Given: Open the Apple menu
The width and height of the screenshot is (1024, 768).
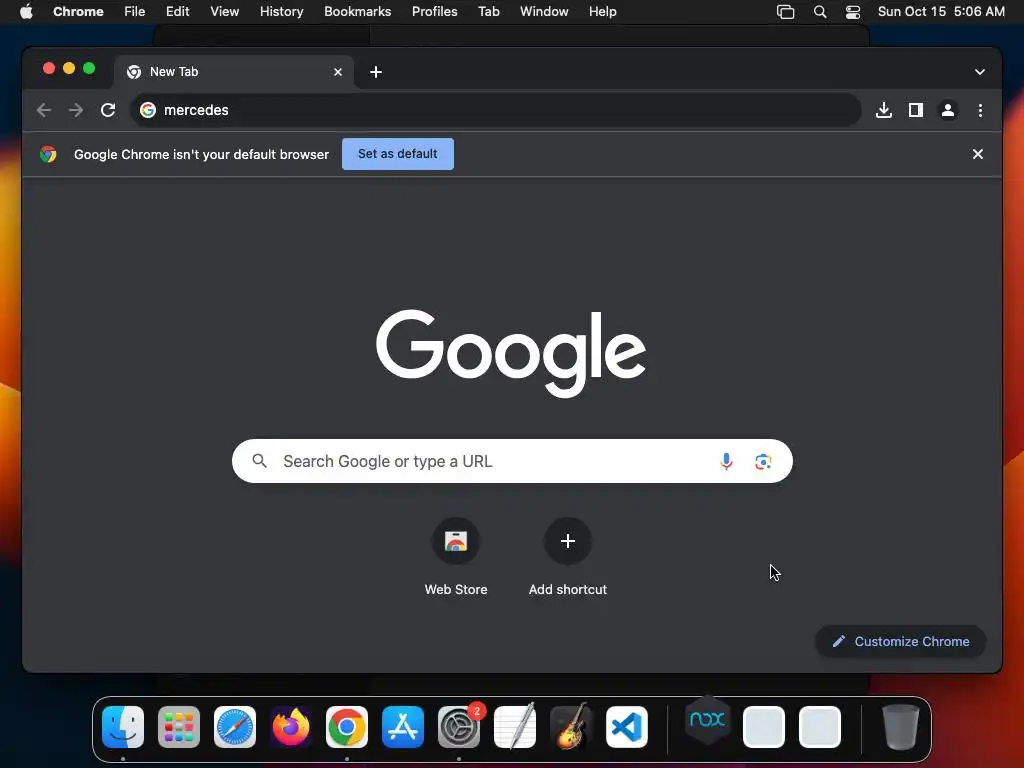Looking at the screenshot, I should (26, 12).
